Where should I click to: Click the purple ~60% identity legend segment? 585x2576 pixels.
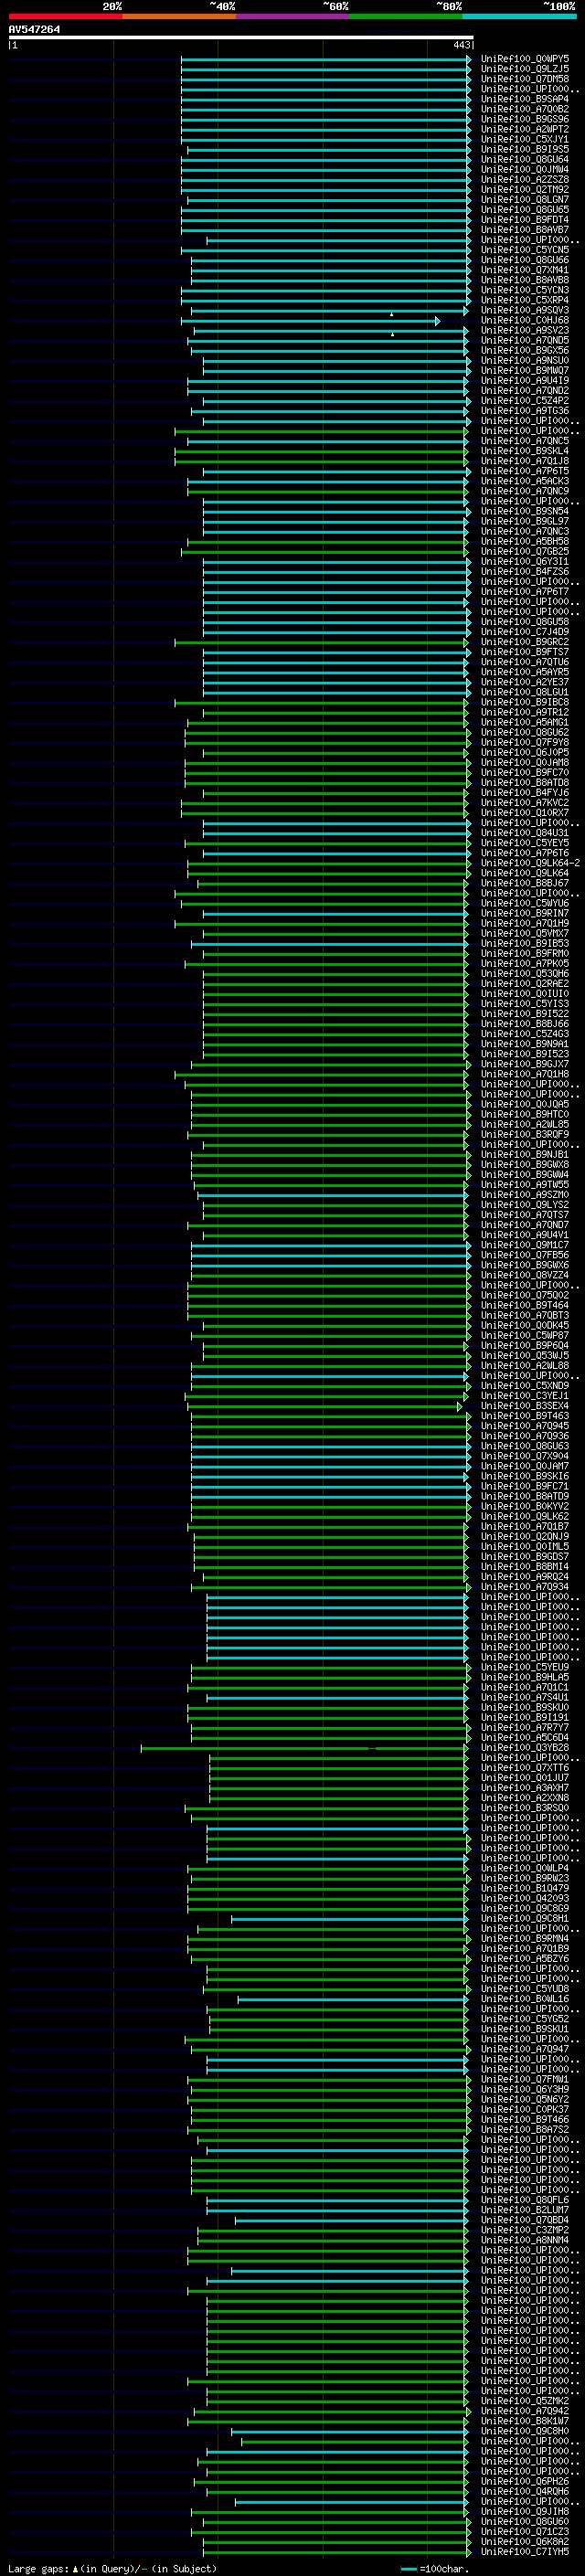292,17
